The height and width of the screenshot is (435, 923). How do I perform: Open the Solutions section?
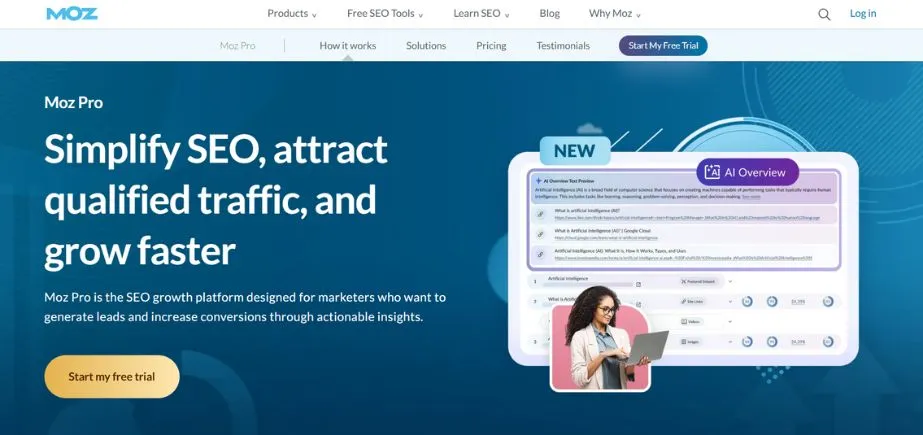426,45
